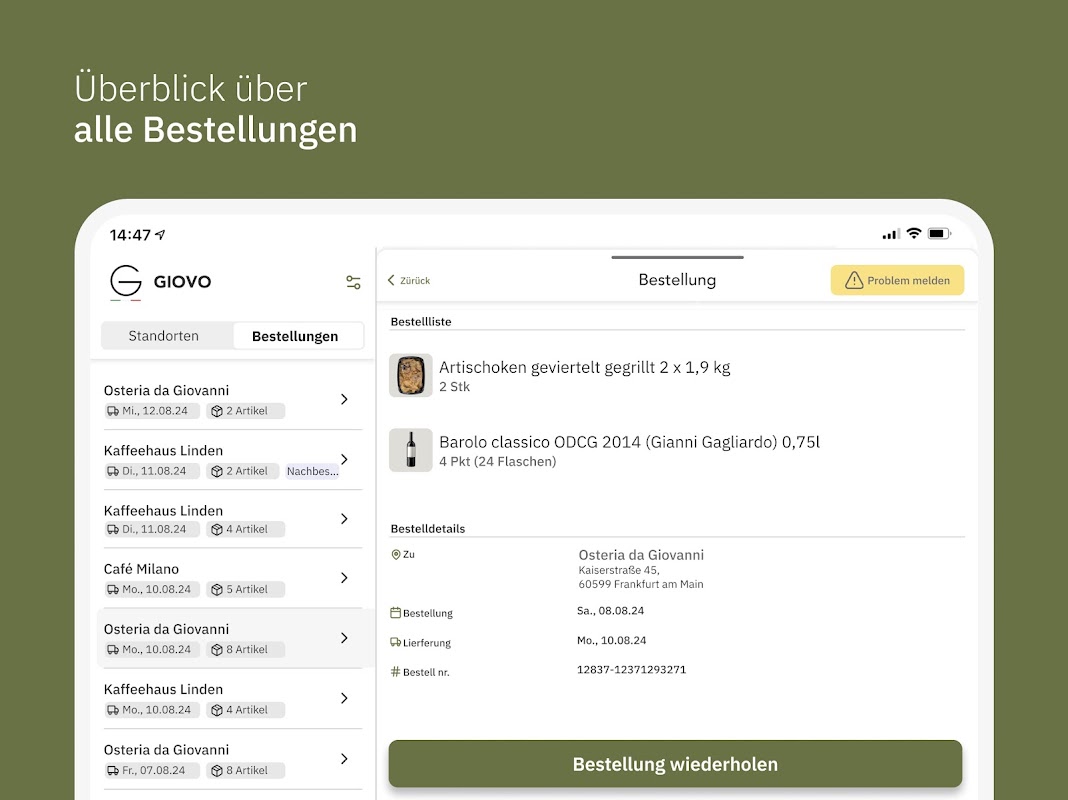
Task: Open chevron of Osteria da Giovanni 10.08.24 order
Action: click(344, 638)
